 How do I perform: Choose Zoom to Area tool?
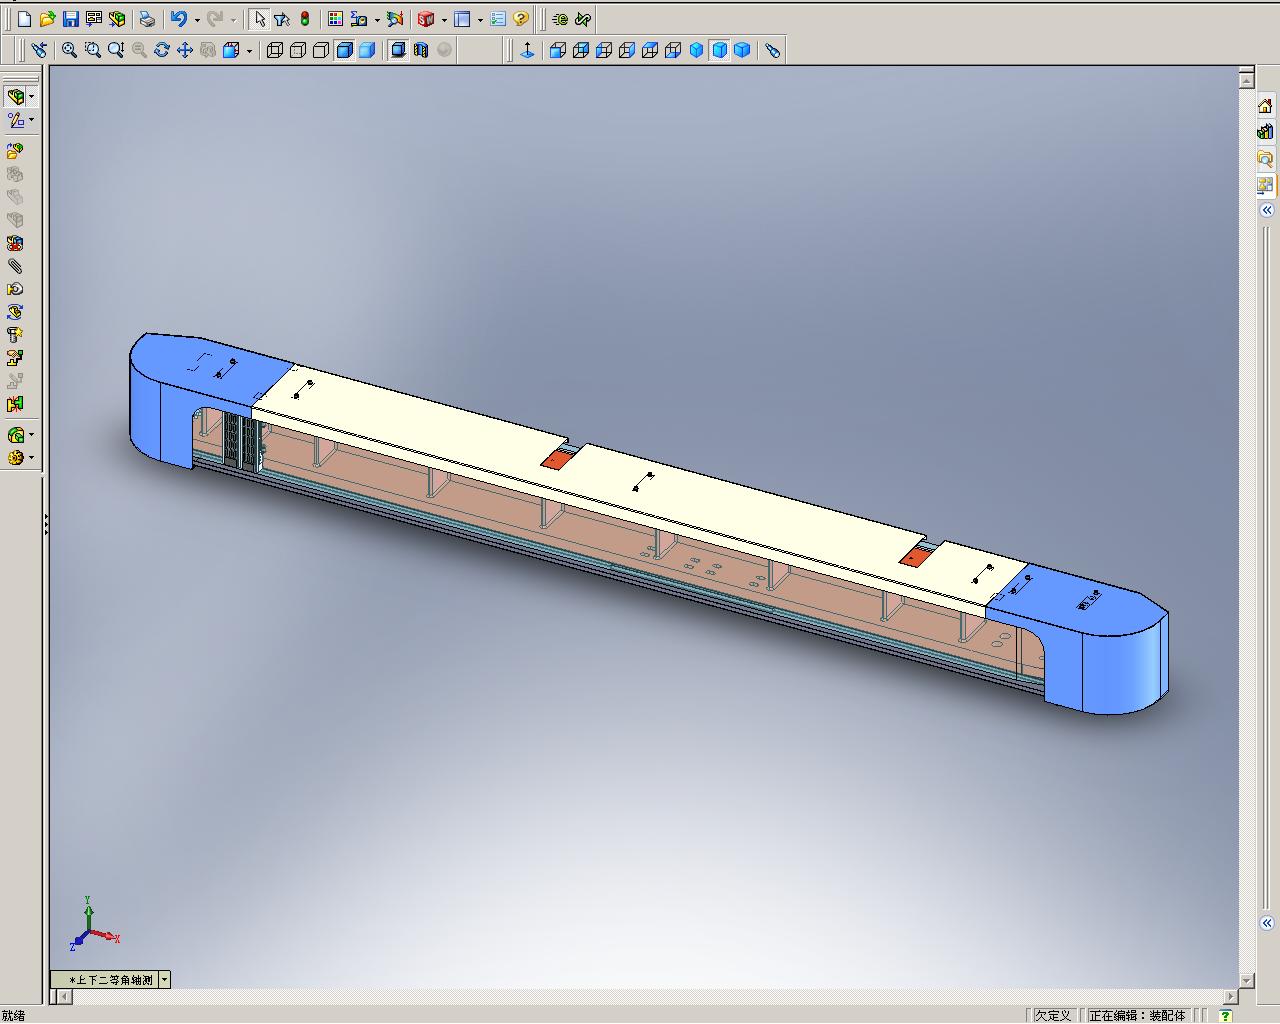tap(92, 50)
